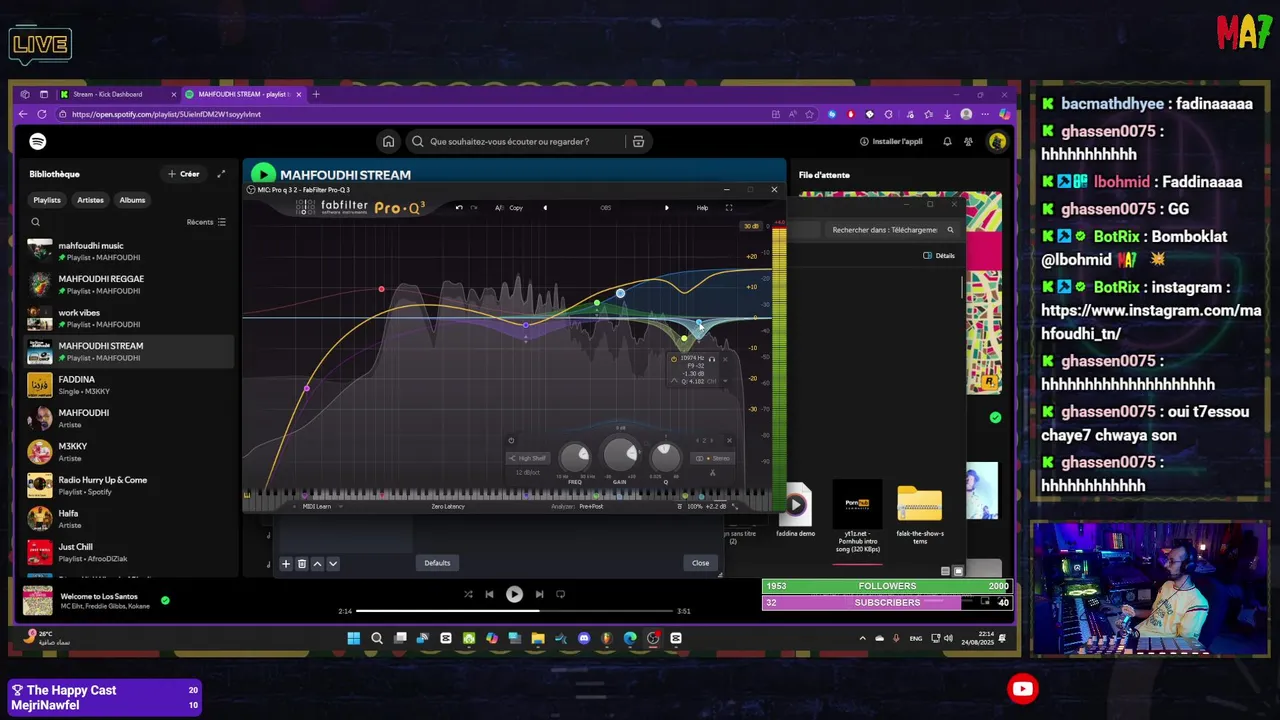Screen dimensions: 1280x720
Task: Filter the library by Playlists
Action: [x=47, y=200]
